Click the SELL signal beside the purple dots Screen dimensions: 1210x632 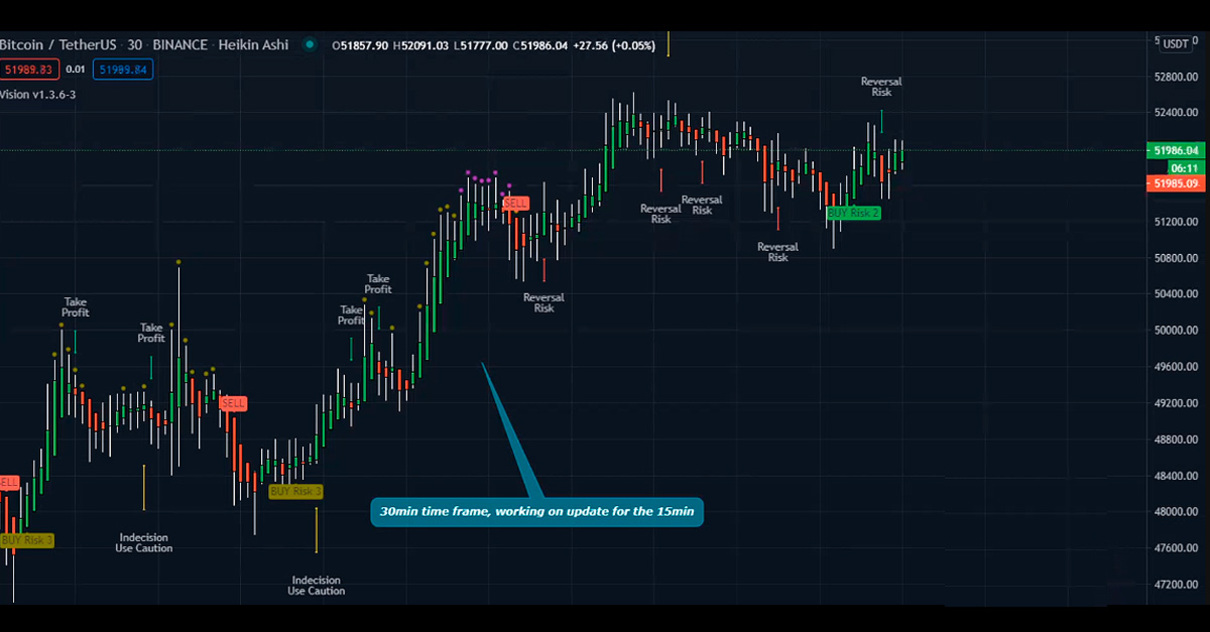[x=515, y=203]
